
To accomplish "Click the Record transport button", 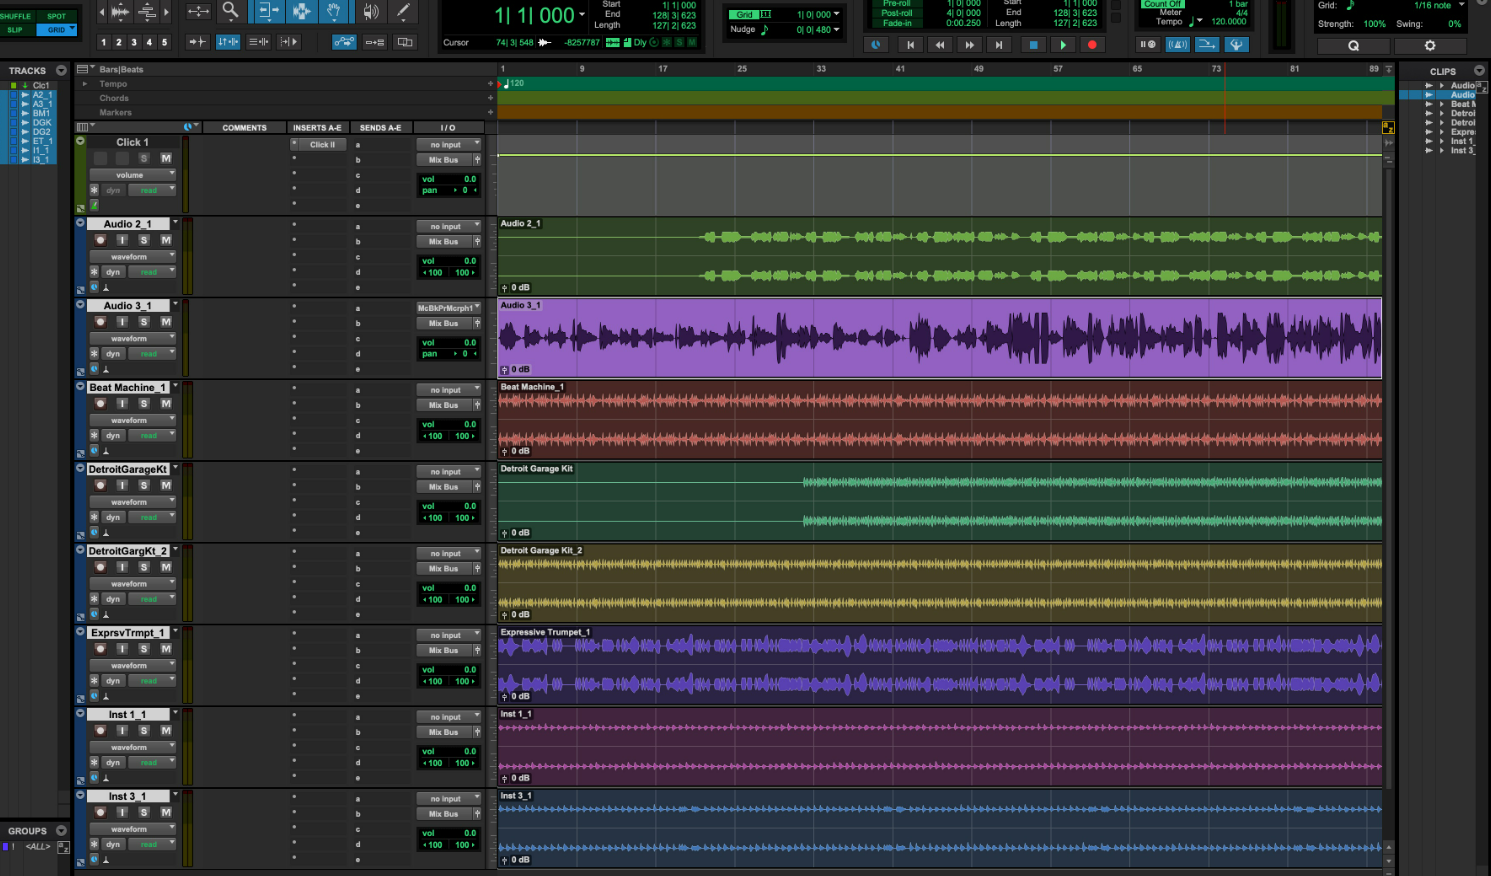I will pyautogui.click(x=1092, y=45).
